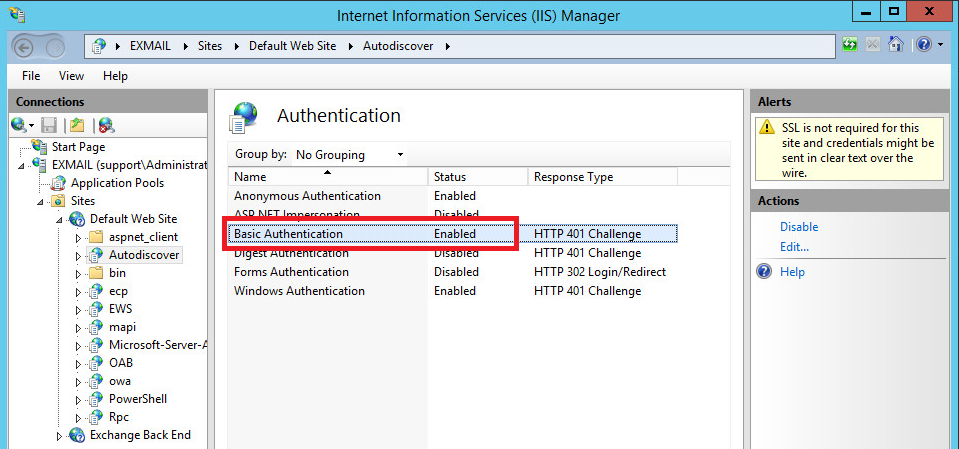Click the PowerShell application icon
959x449 pixels.
[x=97, y=399]
